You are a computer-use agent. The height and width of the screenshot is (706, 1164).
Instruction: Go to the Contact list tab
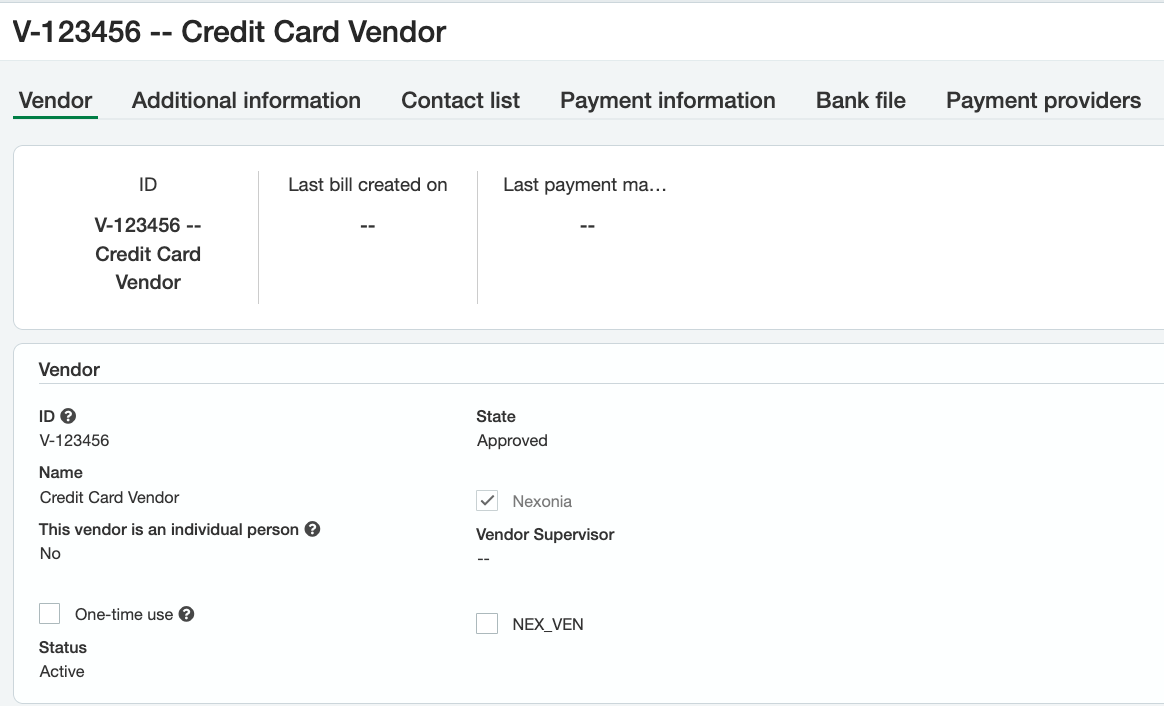pyautogui.click(x=460, y=101)
